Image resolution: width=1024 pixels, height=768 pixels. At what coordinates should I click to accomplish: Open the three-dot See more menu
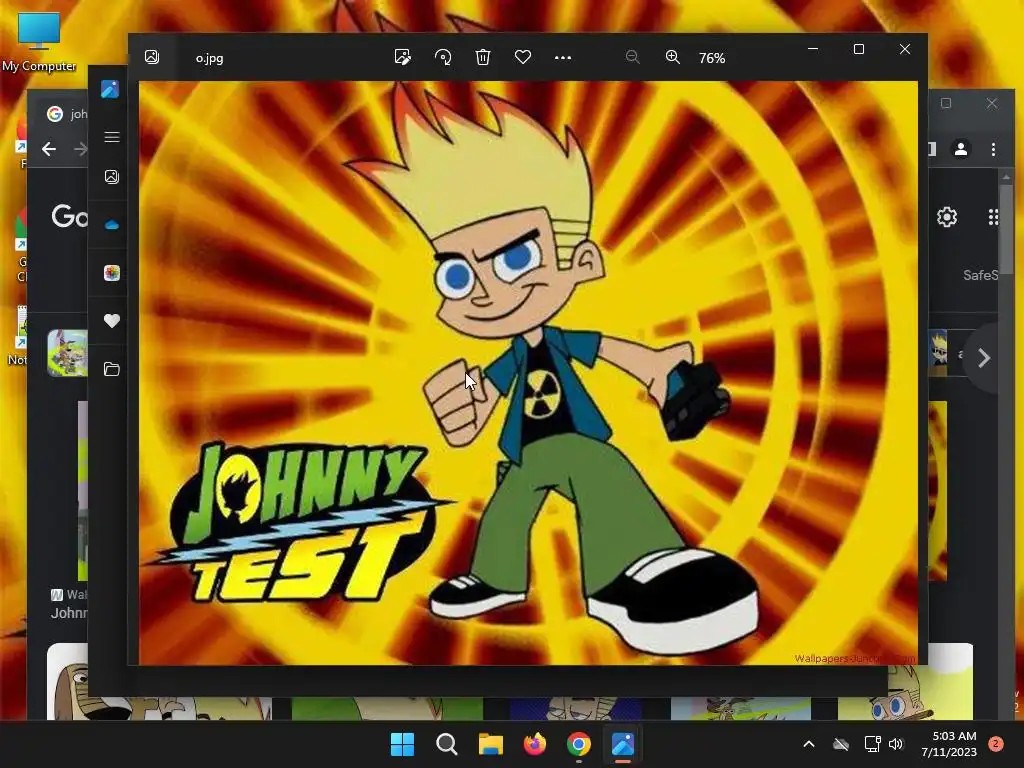(x=562, y=57)
